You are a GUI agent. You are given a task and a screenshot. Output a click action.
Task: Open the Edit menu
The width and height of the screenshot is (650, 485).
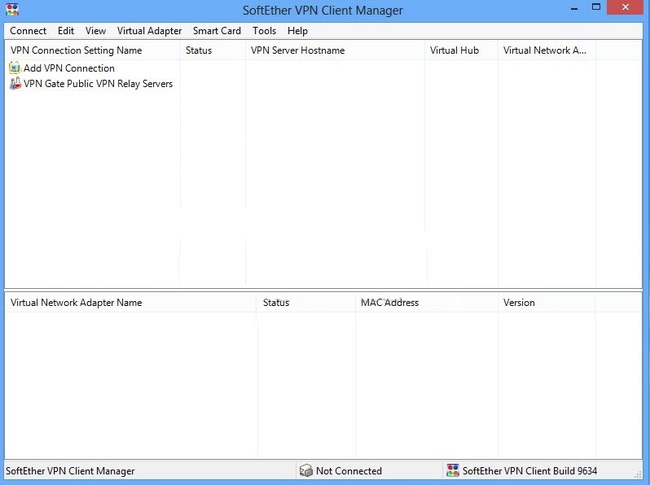[65, 31]
